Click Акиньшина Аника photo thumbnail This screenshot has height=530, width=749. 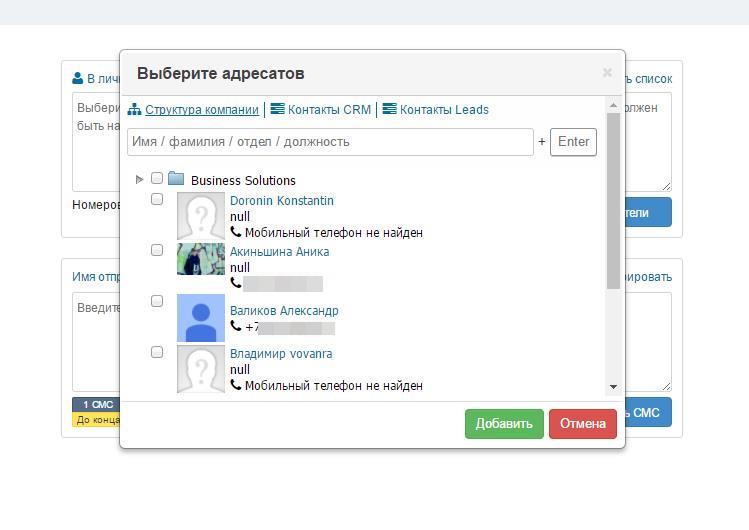[x=201, y=259]
